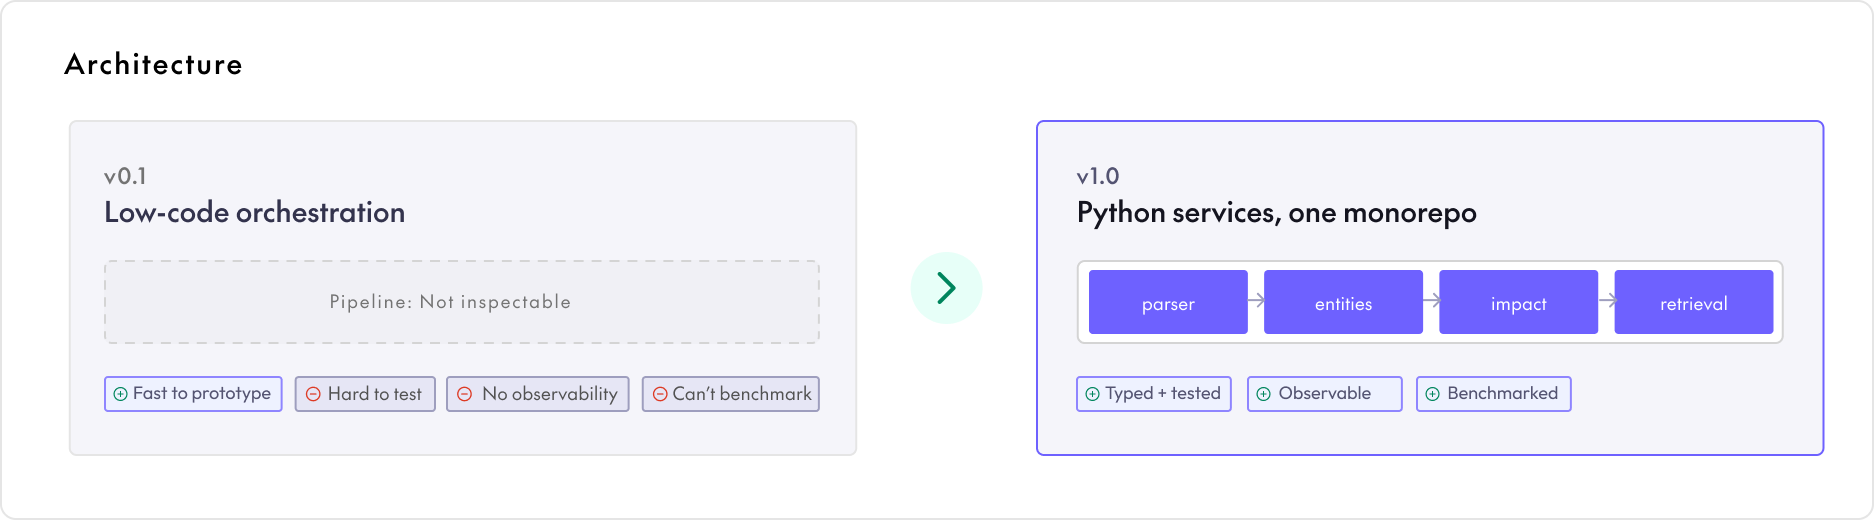Click the Low-code orchestration heading
The height and width of the screenshot is (520, 1874).
[x=255, y=212]
